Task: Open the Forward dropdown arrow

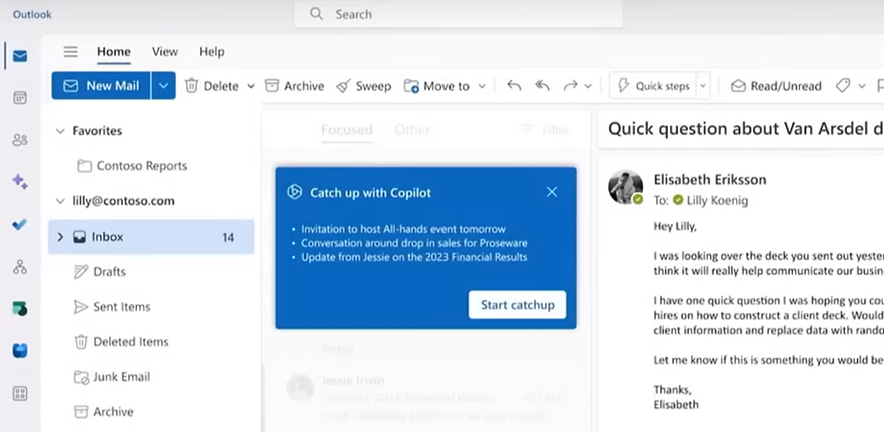Action: [588, 86]
